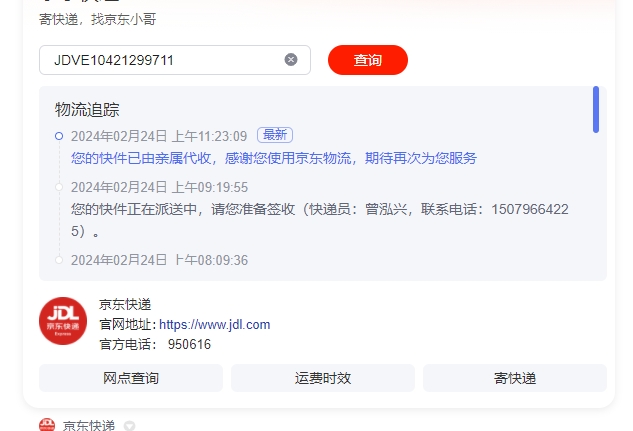The width and height of the screenshot is (633, 431).
Task: Click the timestamp 2024年02月24日 上午08:09:36
Action: coord(159,260)
